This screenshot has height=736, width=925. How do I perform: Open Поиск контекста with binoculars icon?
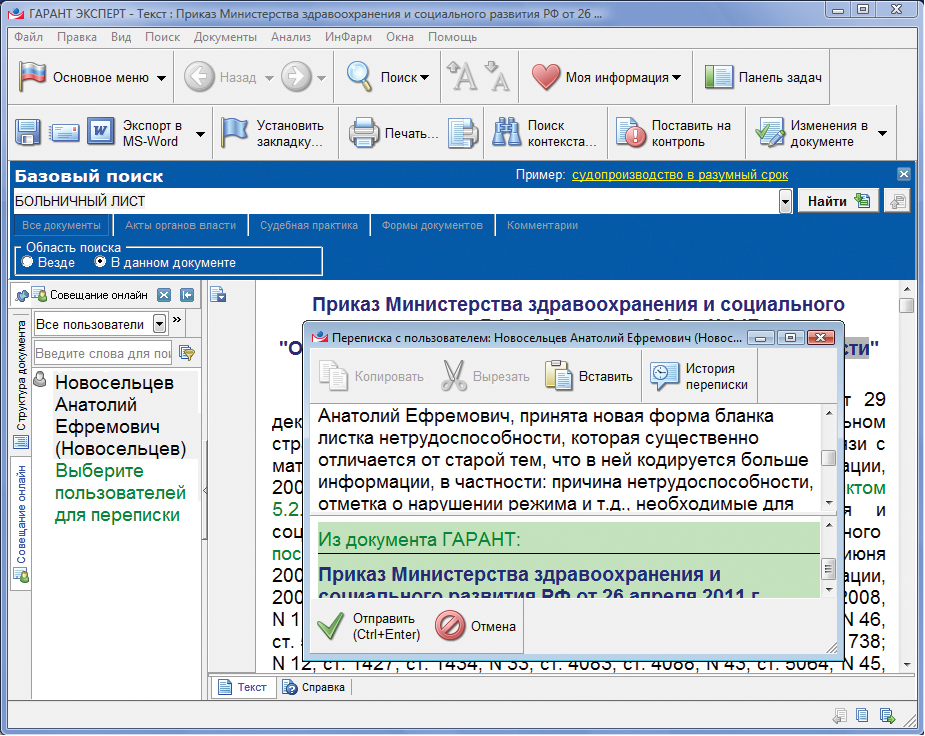pos(508,133)
